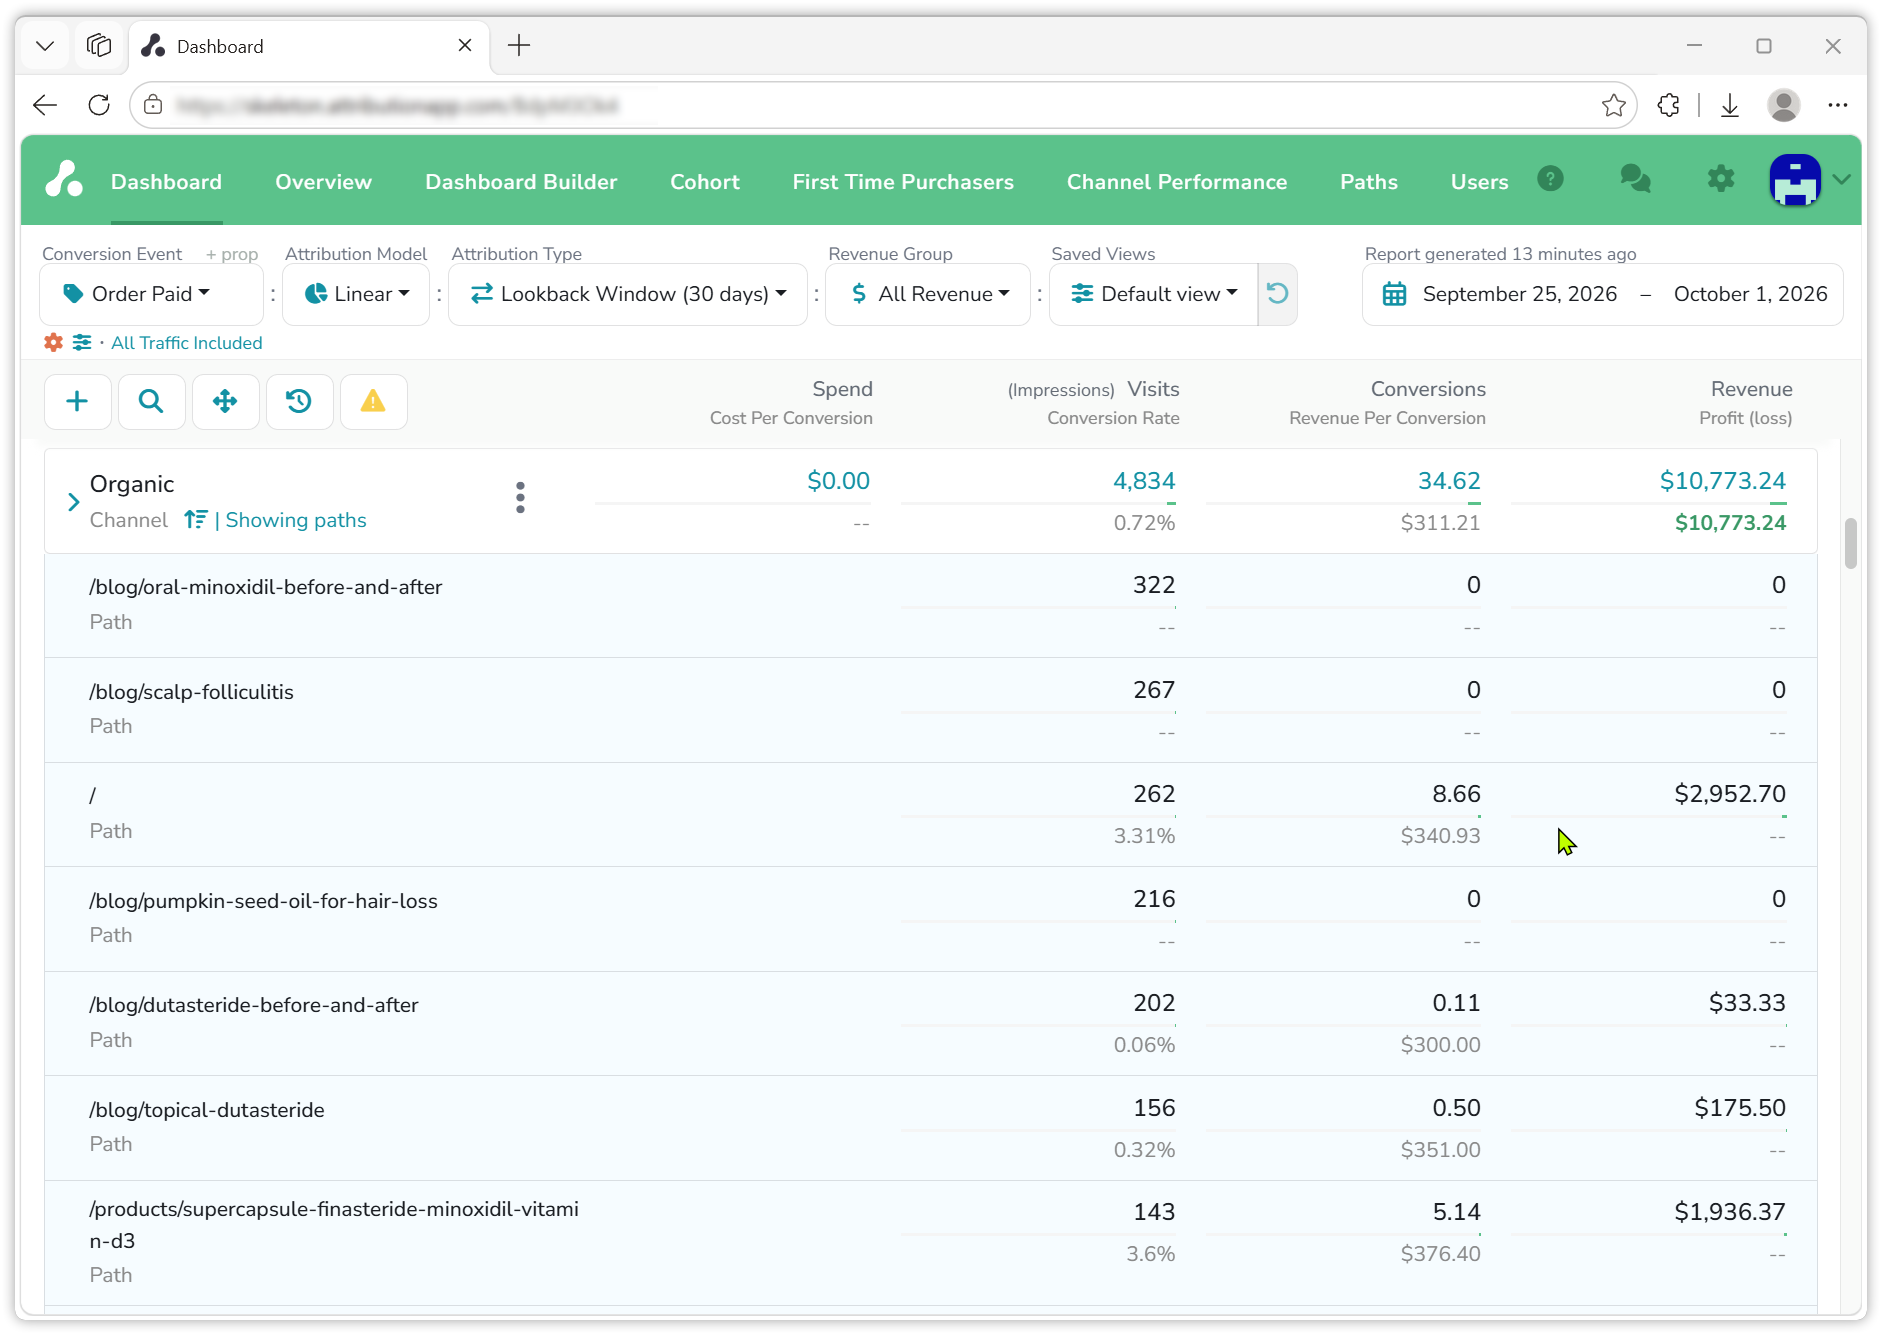Image resolution: width=1882 pixels, height=1335 pixels.
Task: Open the history clock icon
Action: (299, 402)
